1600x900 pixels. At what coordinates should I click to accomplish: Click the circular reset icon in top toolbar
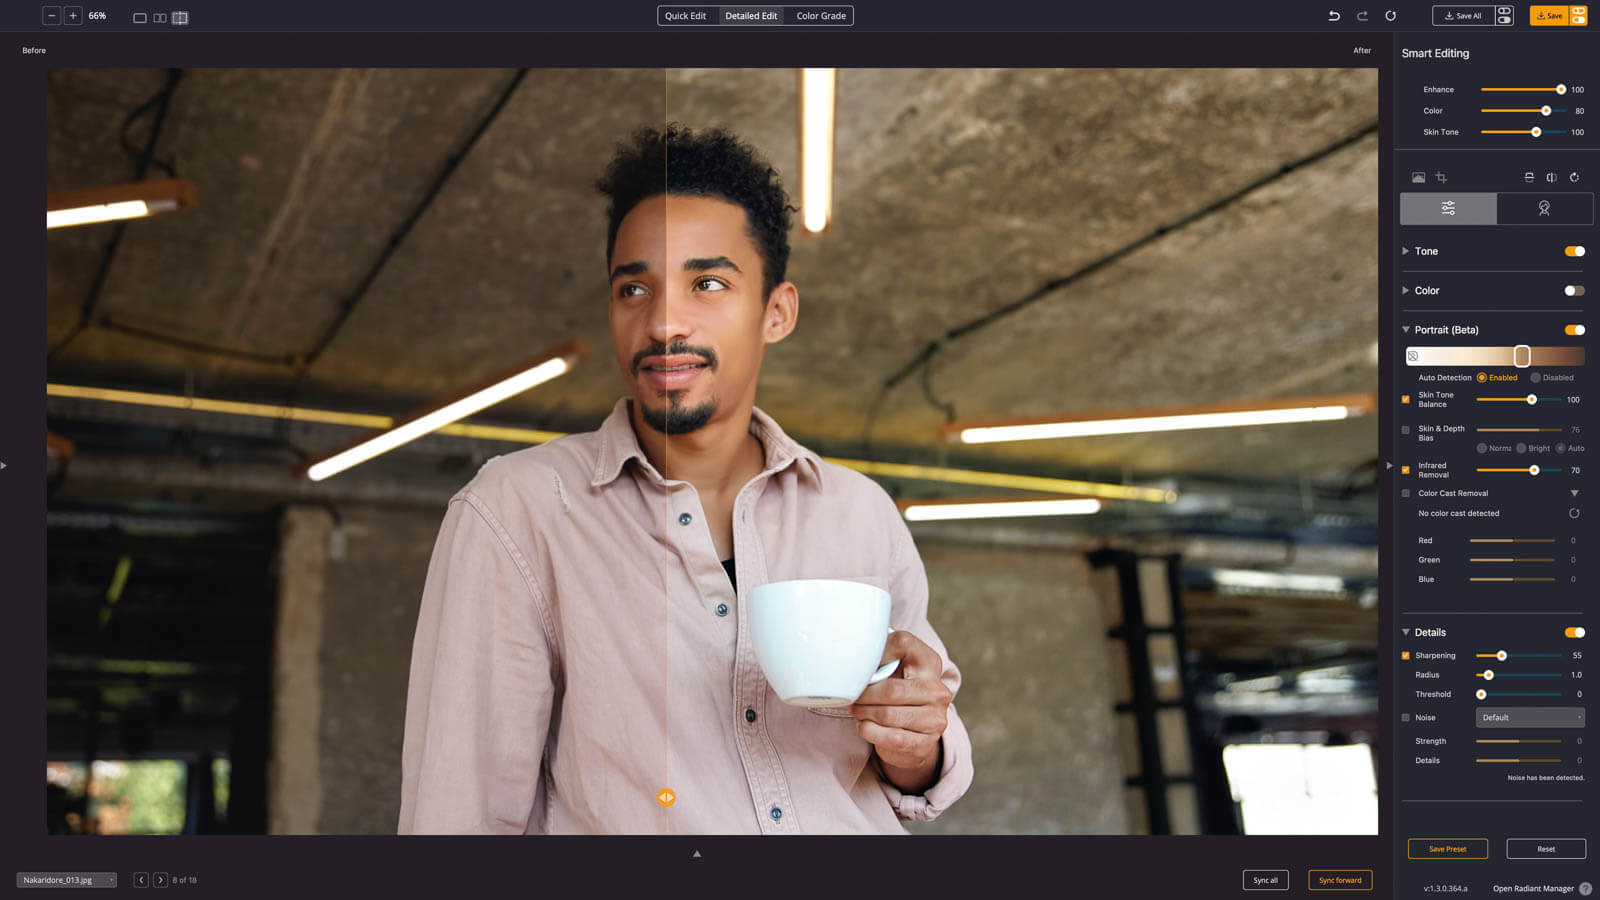click(x=1390, y=16)
